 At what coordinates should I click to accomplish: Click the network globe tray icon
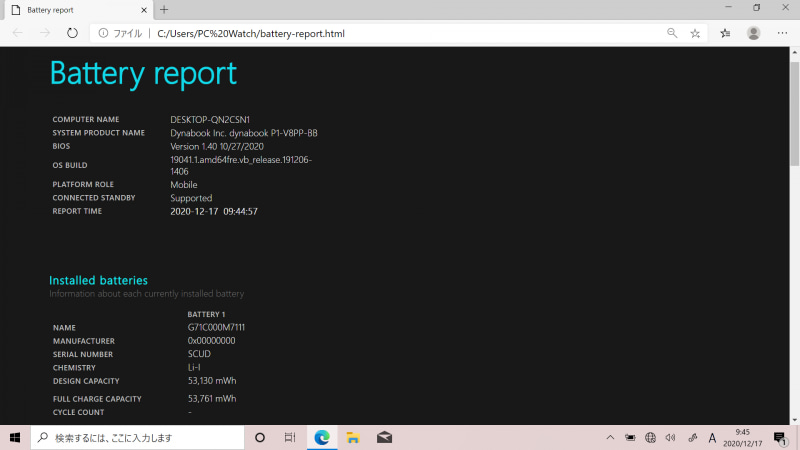pyautogui.click(x=651, y=437)
